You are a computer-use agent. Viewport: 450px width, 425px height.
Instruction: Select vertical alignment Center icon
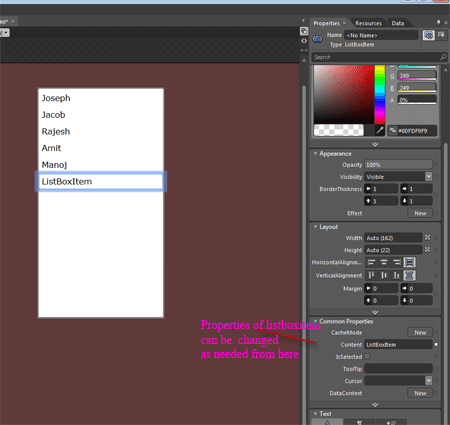point(384,275)
